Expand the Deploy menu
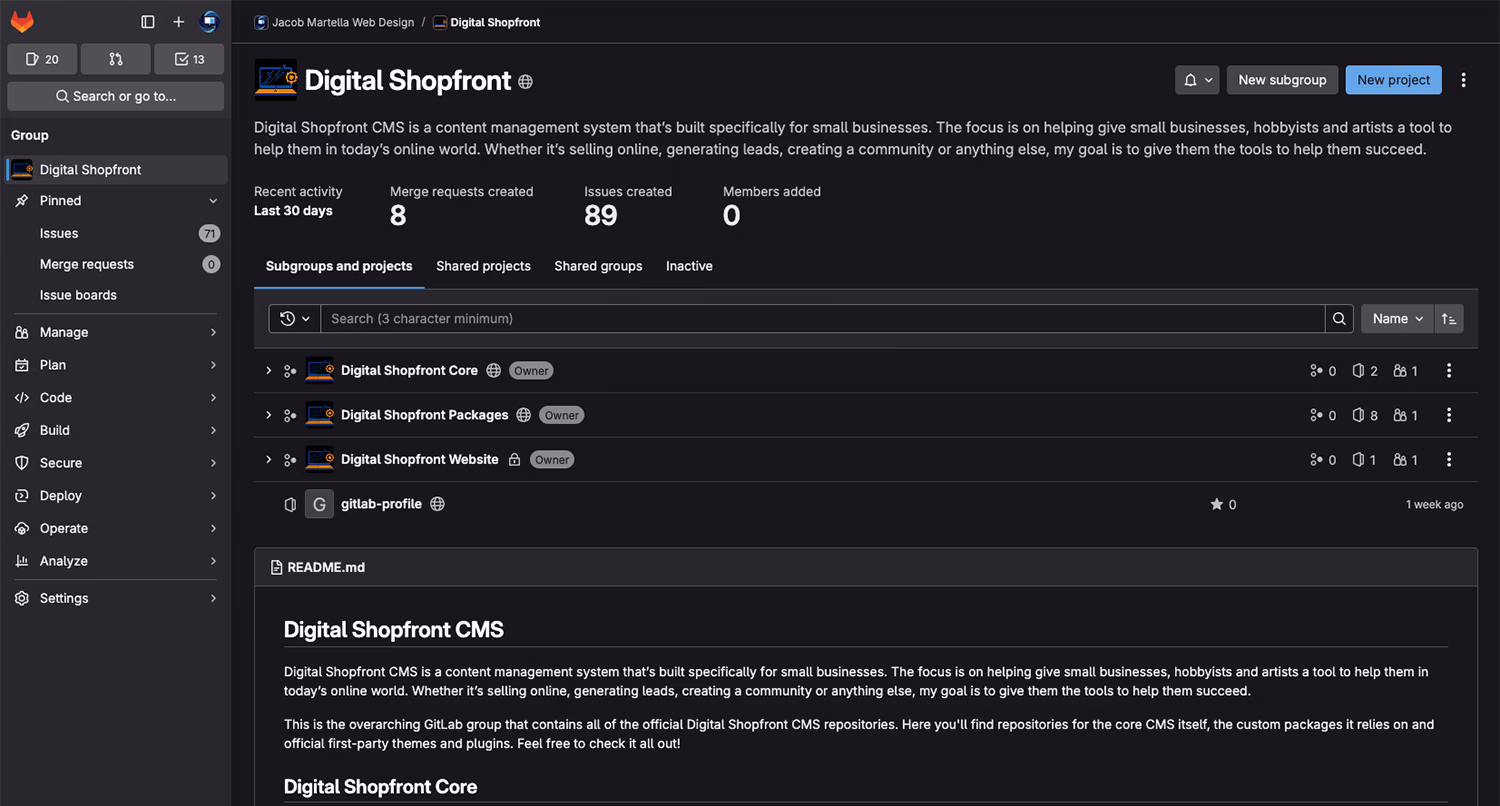 pyautogui.click(x=116, y=496)
